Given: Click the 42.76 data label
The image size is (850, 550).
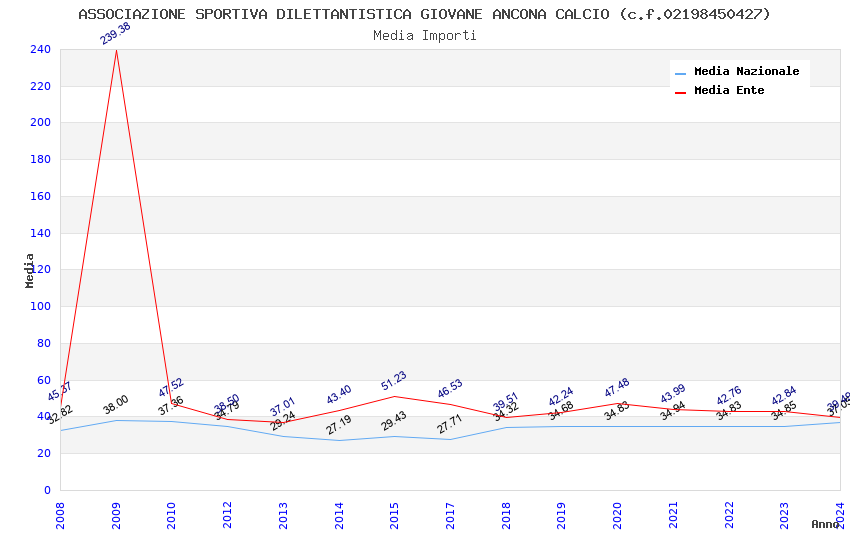Looking at the screenshot, I should pyautogui.click(x=729, y=396).
